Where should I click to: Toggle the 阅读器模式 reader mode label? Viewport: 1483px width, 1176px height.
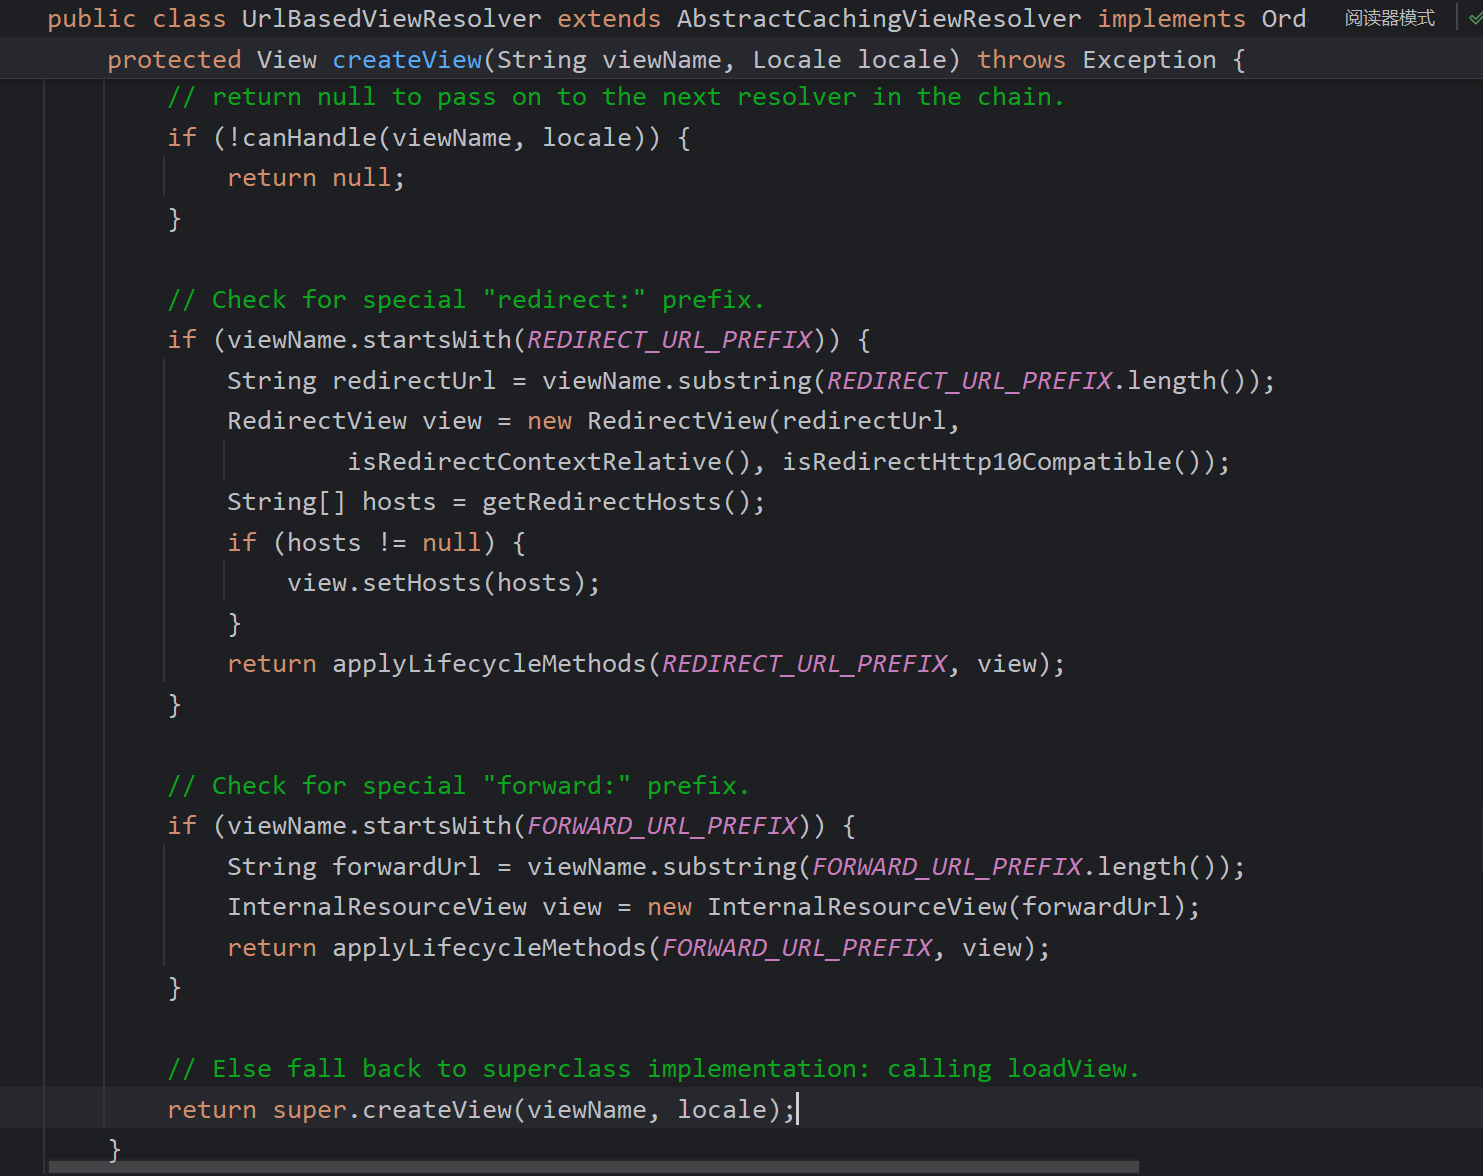tap(1389, 19)
